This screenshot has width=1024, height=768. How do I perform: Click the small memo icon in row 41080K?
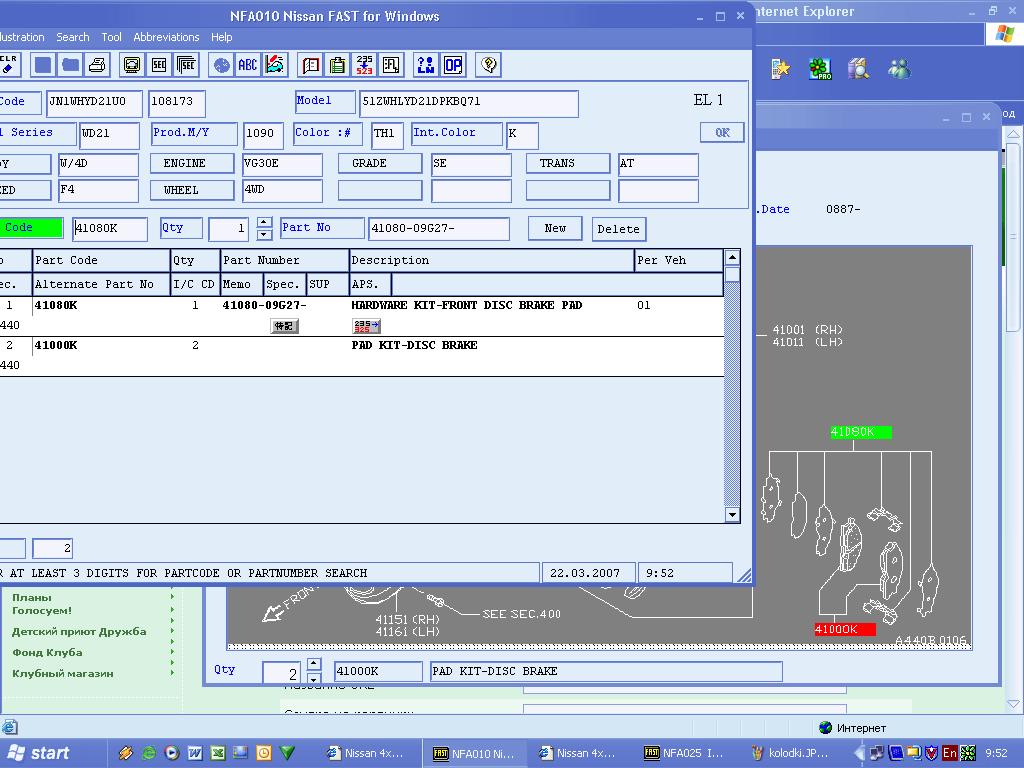tap(284, 326)
